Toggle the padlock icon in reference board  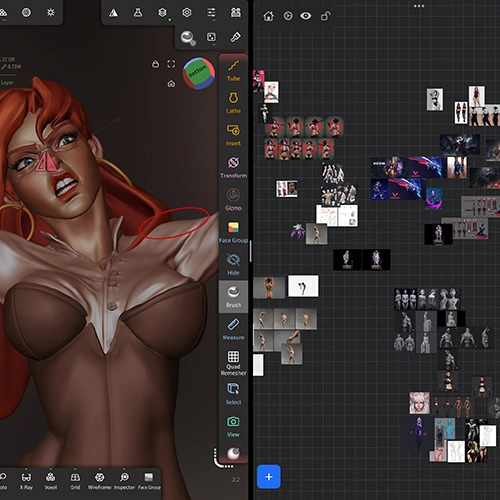pyautogui.click(x=325, y=16)
